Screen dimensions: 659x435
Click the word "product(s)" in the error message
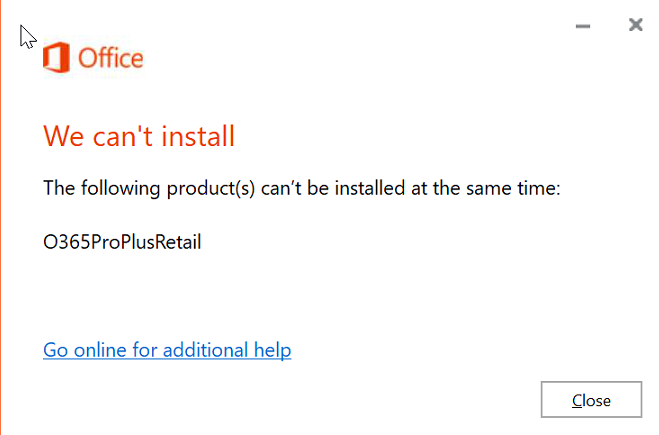click(x=198, y=187)
